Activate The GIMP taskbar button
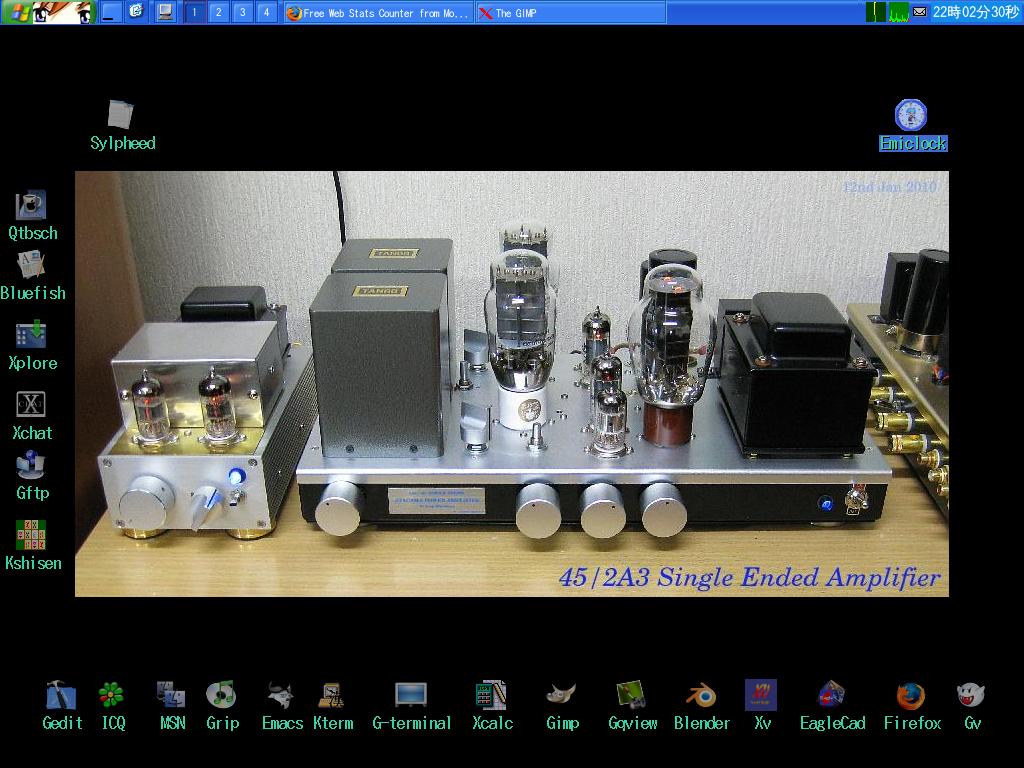 [570, 12]
